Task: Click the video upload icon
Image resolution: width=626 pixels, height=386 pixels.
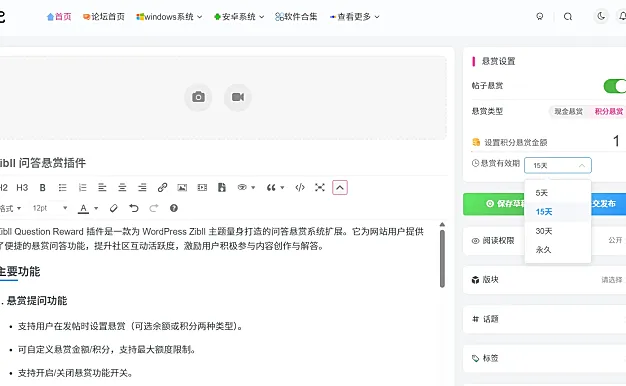Action: (x=238, y=97)
